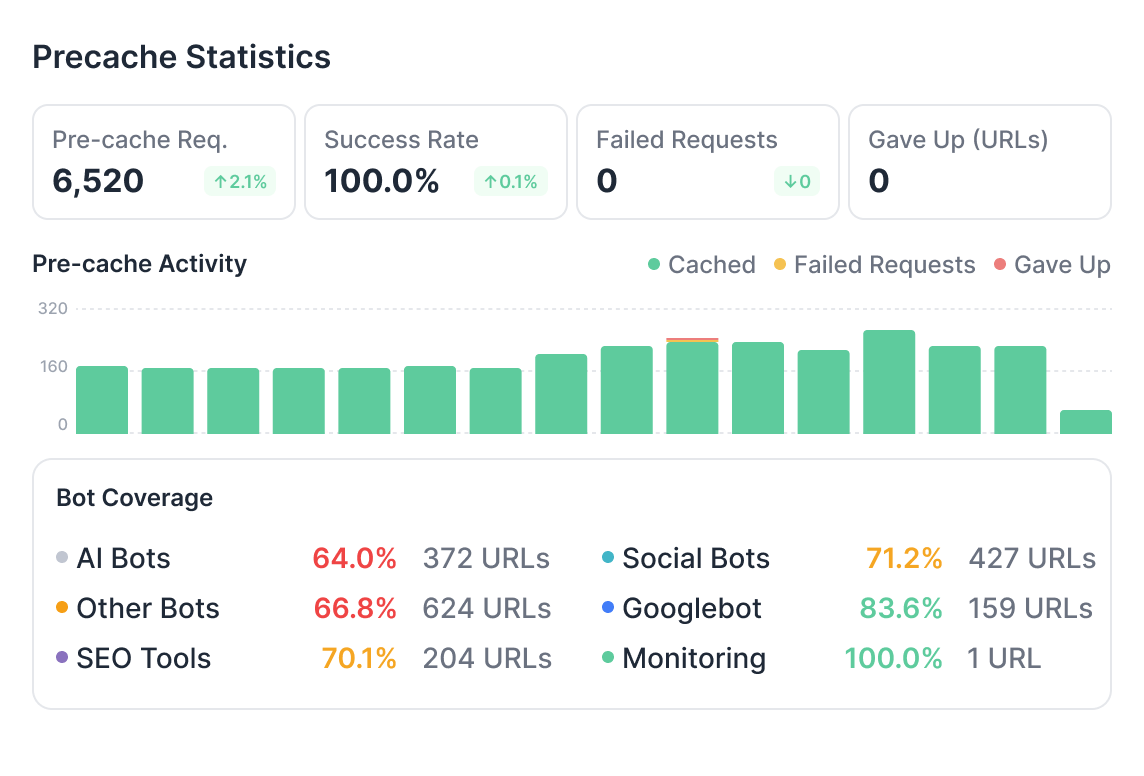
Task: Open the Failed Requests stat card
Action: coord(708,162)
